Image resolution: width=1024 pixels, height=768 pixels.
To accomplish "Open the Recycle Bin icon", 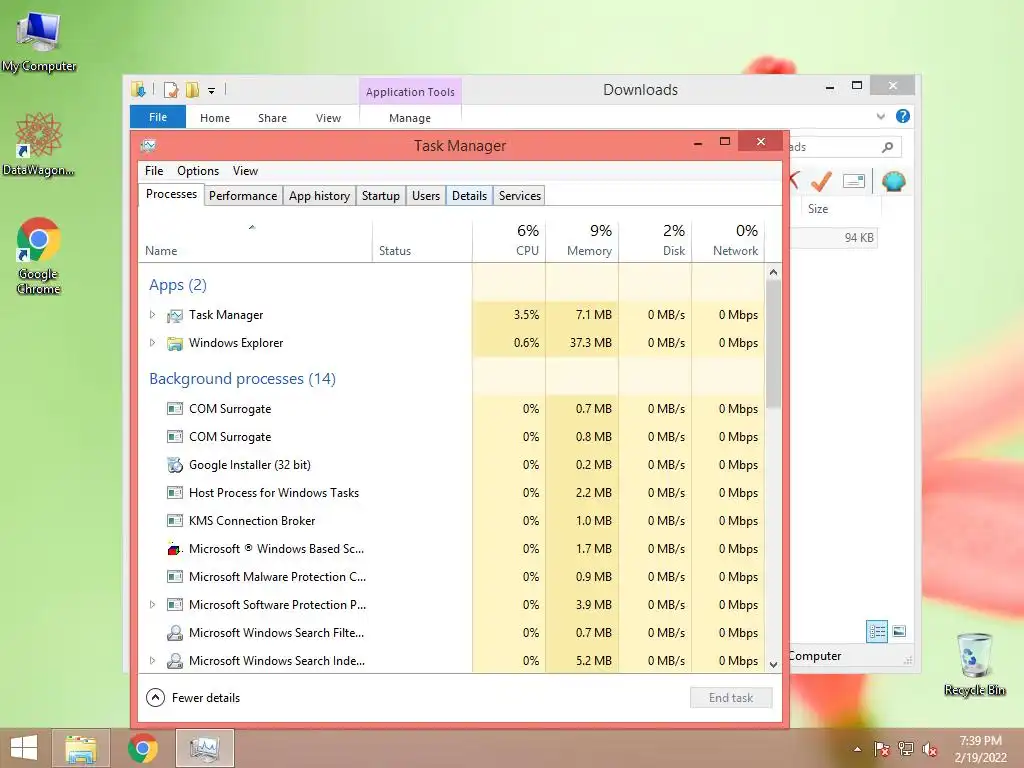I will 974,663.
